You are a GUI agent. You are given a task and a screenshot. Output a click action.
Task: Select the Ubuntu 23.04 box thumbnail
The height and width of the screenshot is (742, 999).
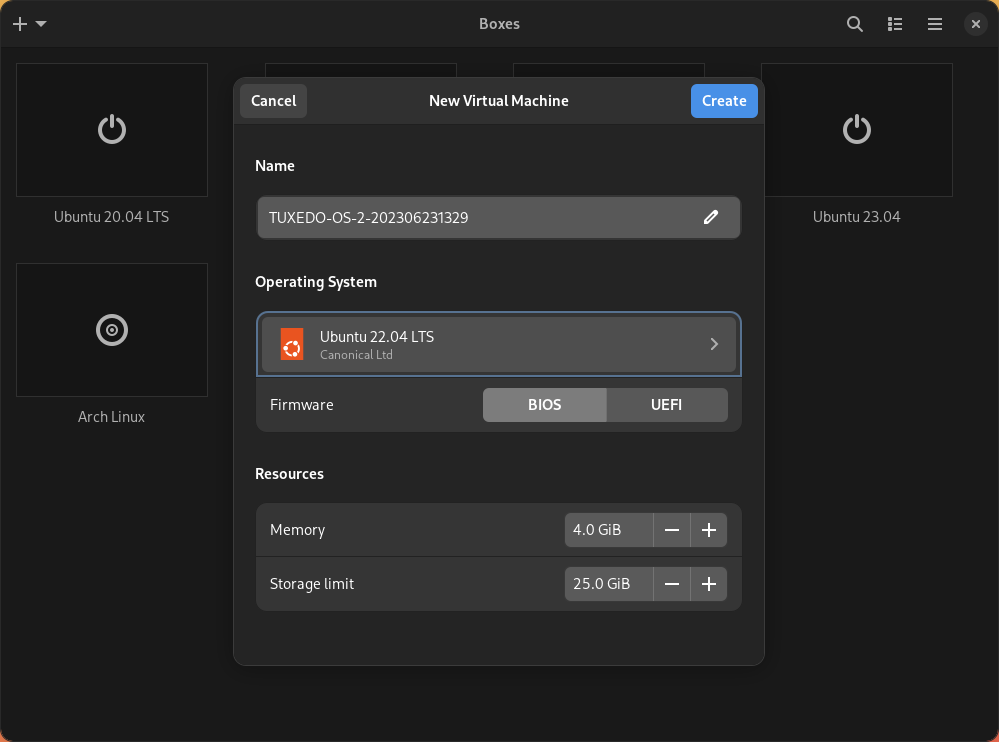click(856, 130)
